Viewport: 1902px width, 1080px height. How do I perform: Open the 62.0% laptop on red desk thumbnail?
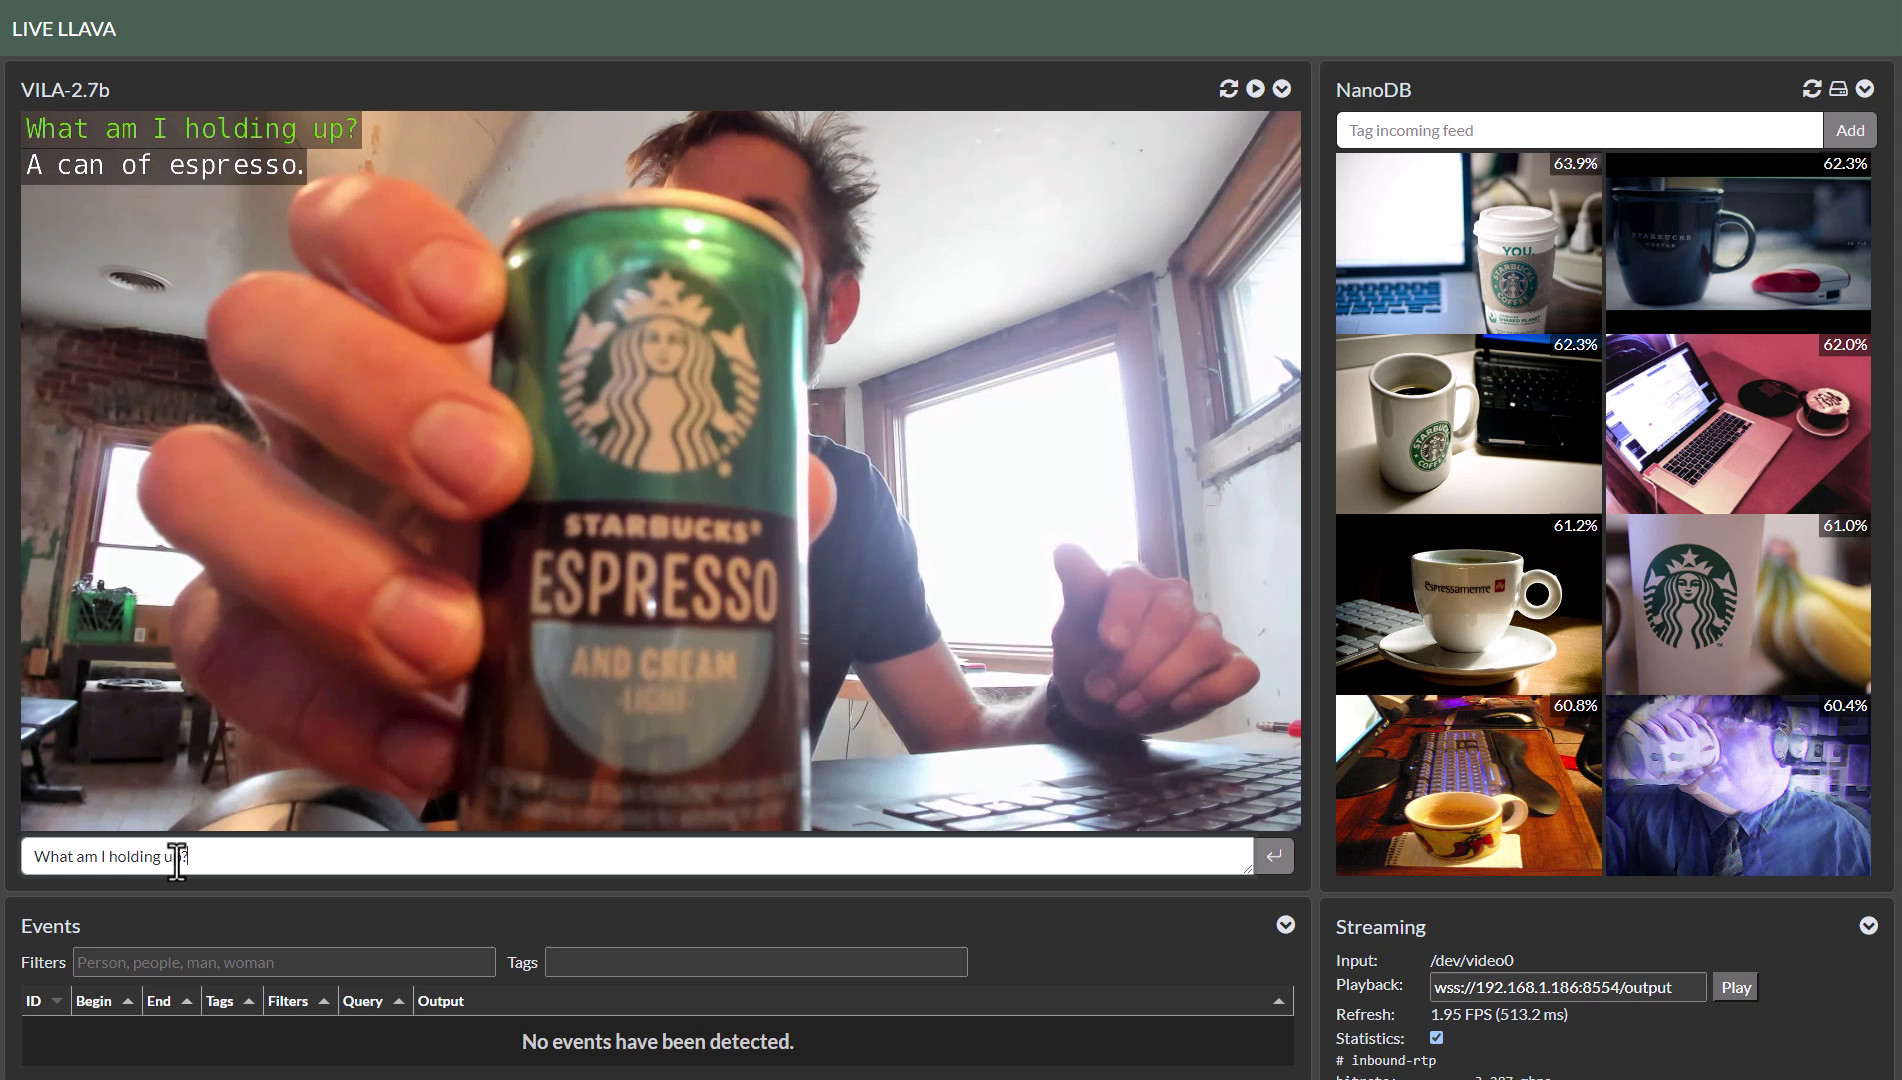1738,424
